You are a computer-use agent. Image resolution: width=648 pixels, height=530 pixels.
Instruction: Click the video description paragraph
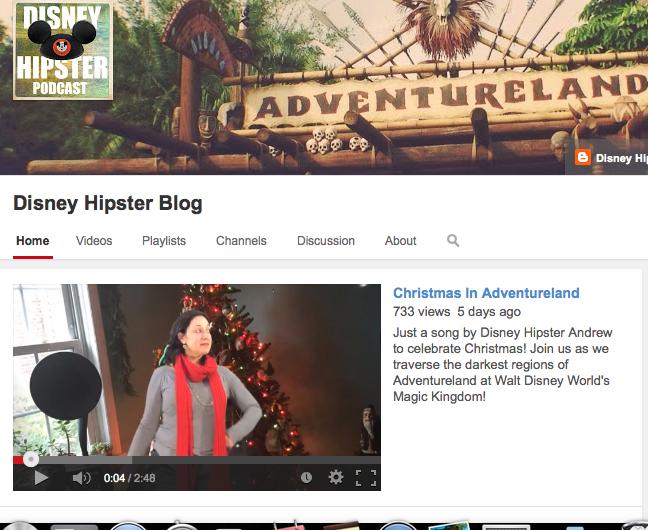coord(503,365)
